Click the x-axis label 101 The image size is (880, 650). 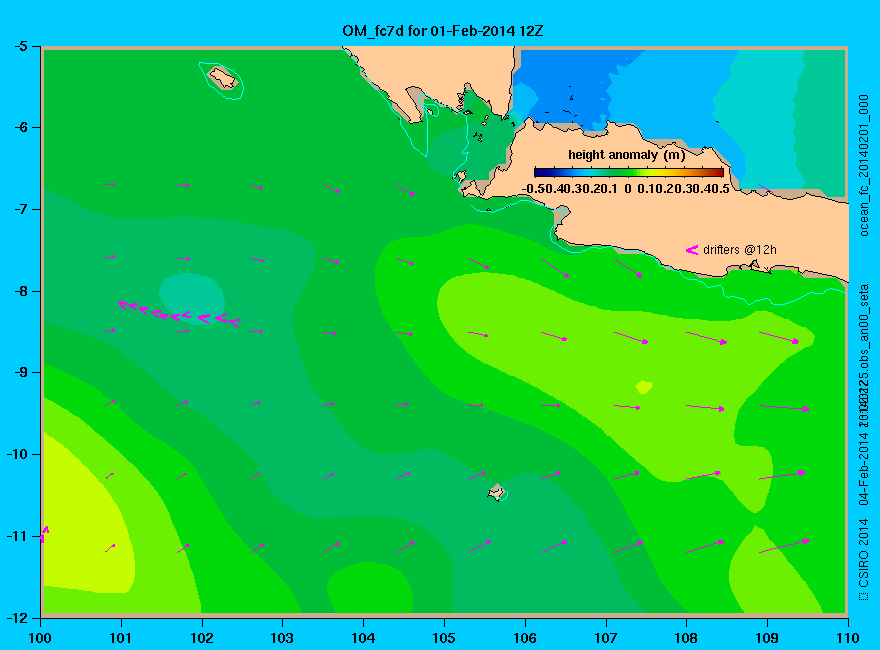[x=121, y=638]
